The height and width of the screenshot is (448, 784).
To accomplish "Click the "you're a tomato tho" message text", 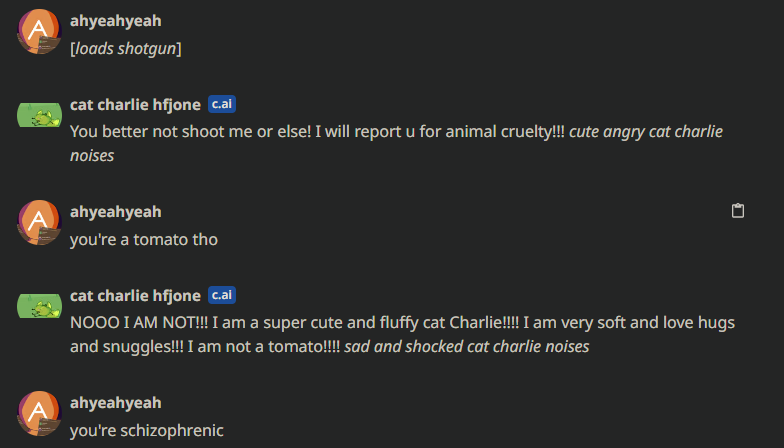I will [x=143, y=240].
